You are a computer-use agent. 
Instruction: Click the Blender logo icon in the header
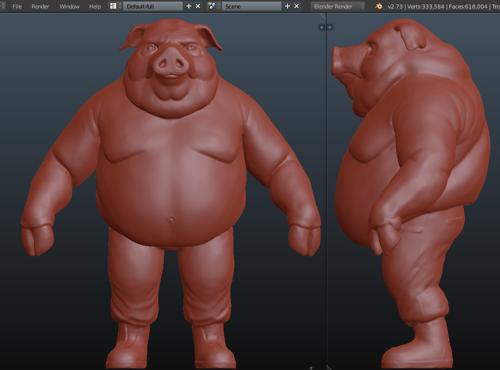point(379,6)
